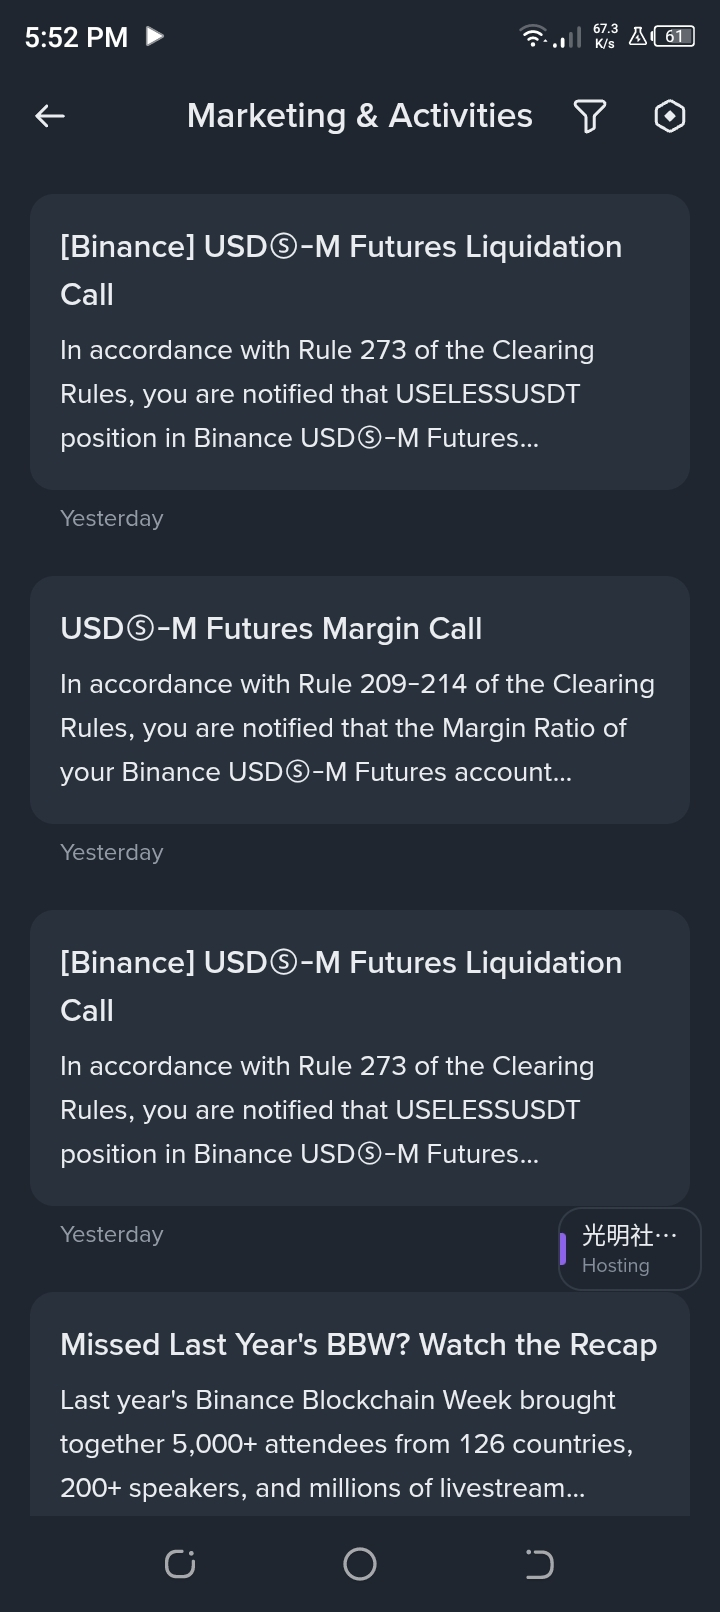Tap the Rule 209-214 Margin Ratio description text
The image size is (720, 1612).
[357, 728]
